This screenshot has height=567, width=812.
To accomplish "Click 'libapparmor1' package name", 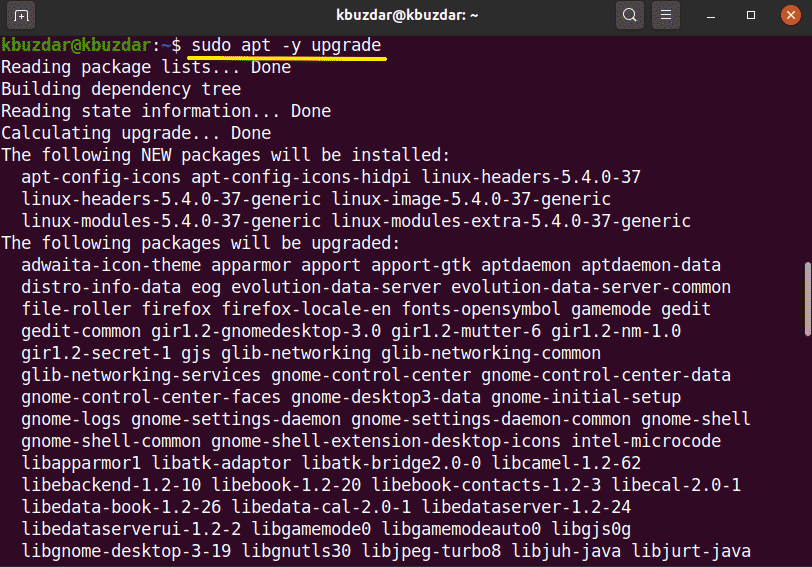I will 81,464.
